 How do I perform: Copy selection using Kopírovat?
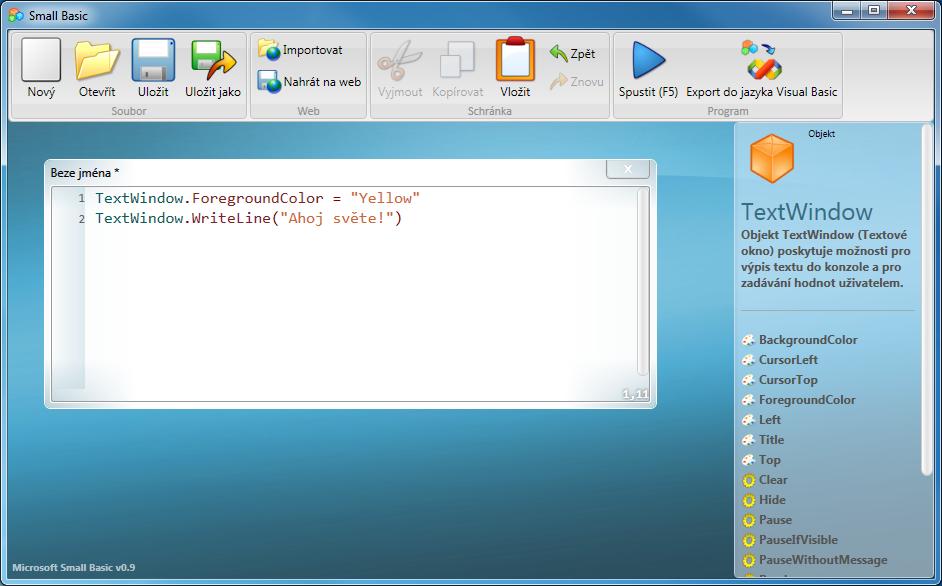[x=458, y=69]
